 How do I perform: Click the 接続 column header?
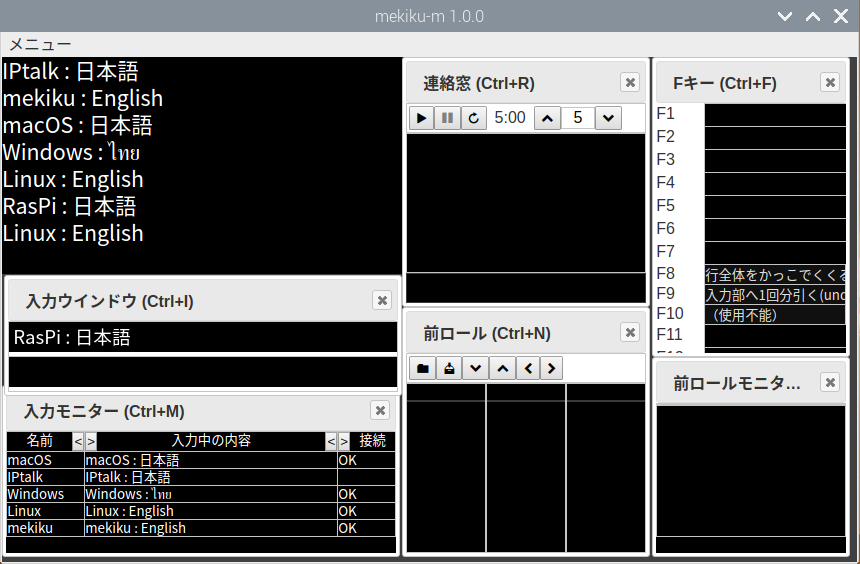372,441
